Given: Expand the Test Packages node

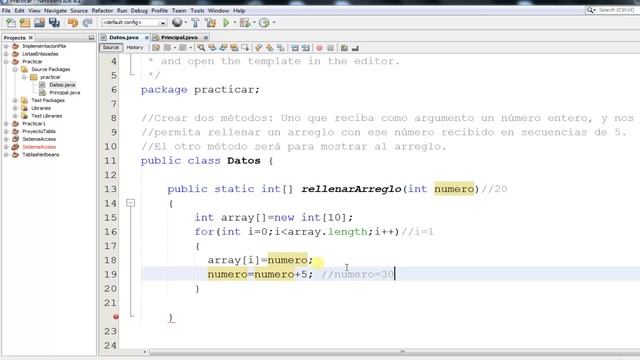Looking at the screenshot, I should 15,100.
